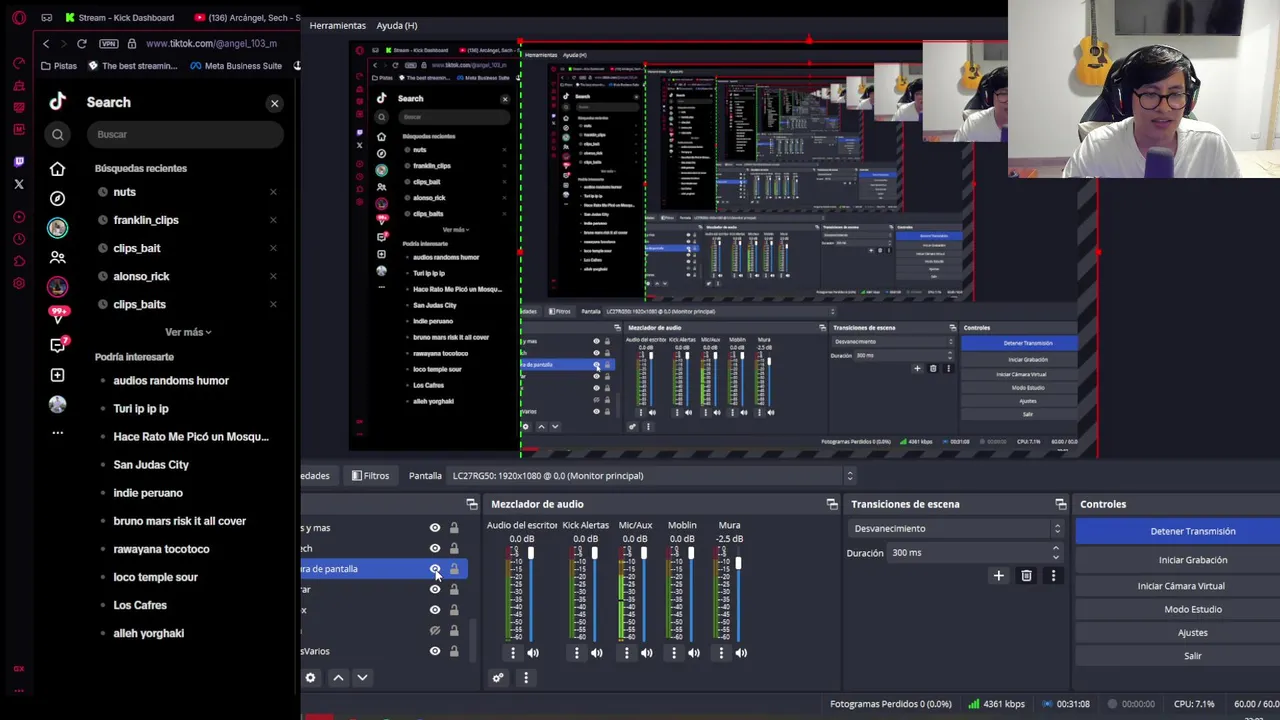This screenshot has height=720, width=1280.
Task: Toggle visibility of source ending 'Varios'
Action: point(435,652)
